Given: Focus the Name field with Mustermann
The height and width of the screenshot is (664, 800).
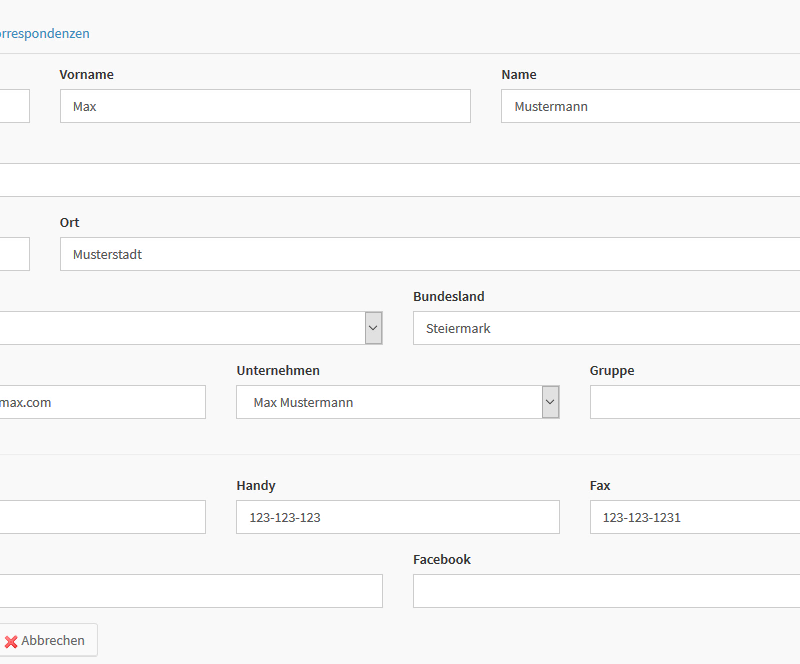Looking at the screenshot, I should [x=650, y=106].
